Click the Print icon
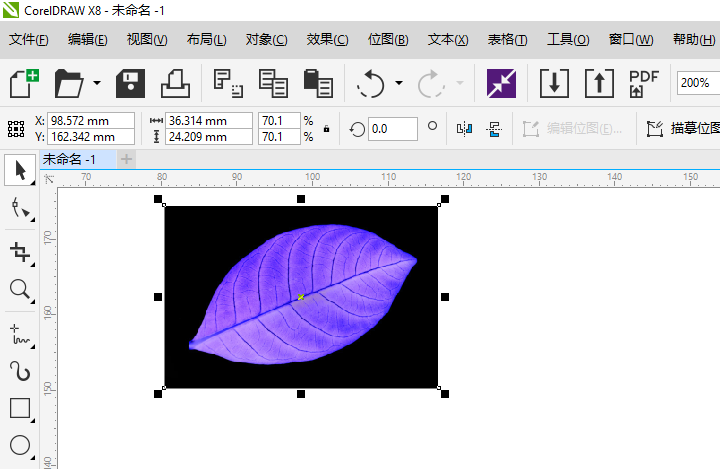The height and width of the screenshot is (469, 720). tap(175, 83)
